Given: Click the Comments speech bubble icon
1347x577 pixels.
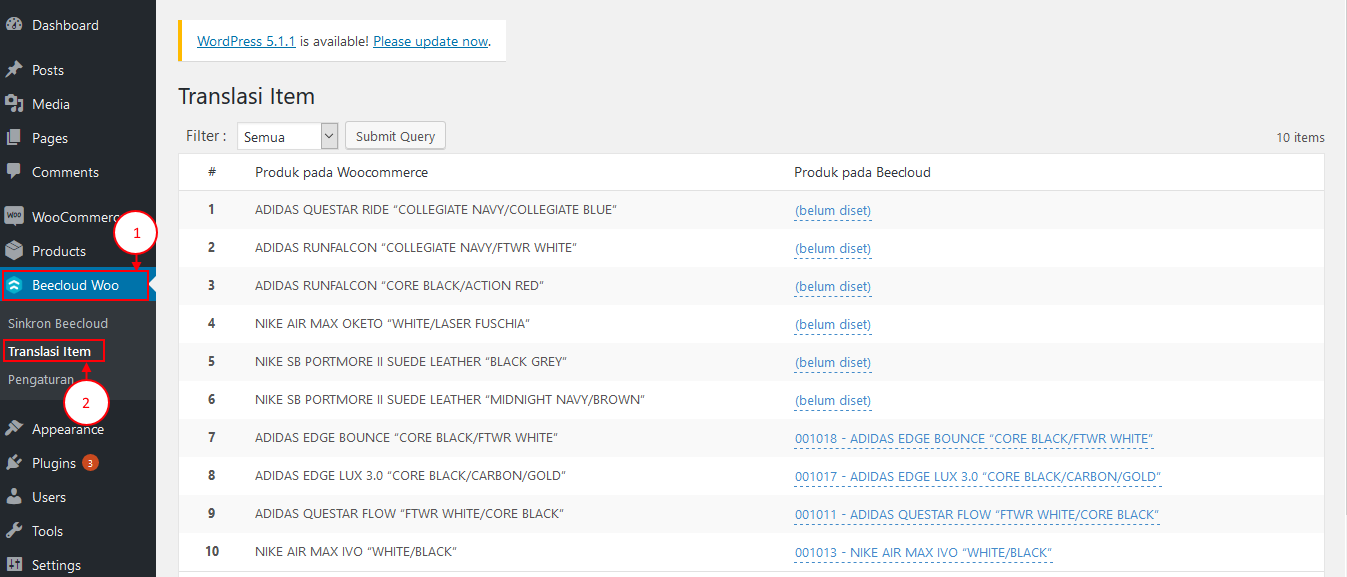Looking at the screenshot, I should [14, 172].
